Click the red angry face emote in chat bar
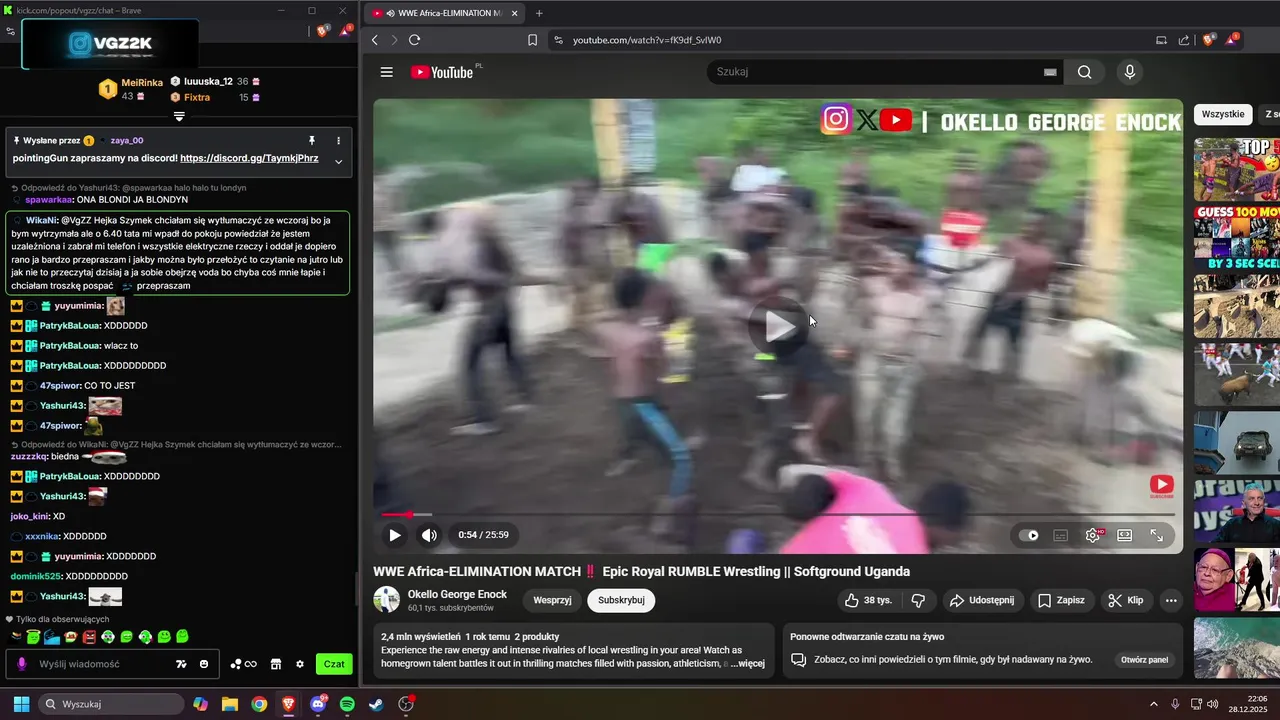This screenshot has width=1280, height=720. (x=89, y=637)
